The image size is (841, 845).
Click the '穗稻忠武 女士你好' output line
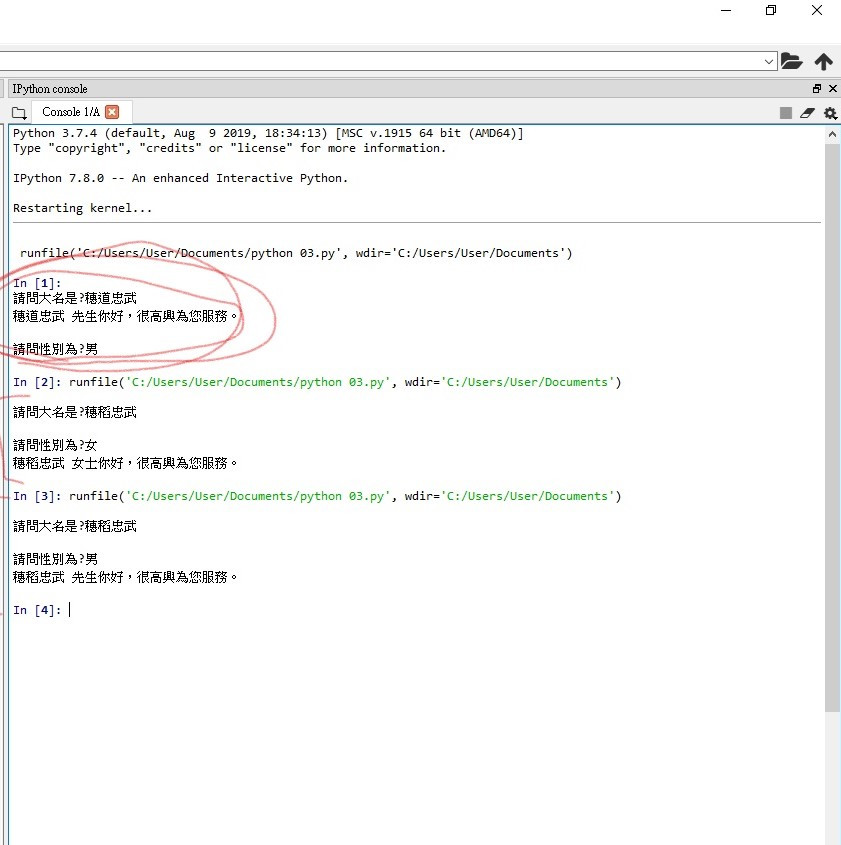coord(125,463)
